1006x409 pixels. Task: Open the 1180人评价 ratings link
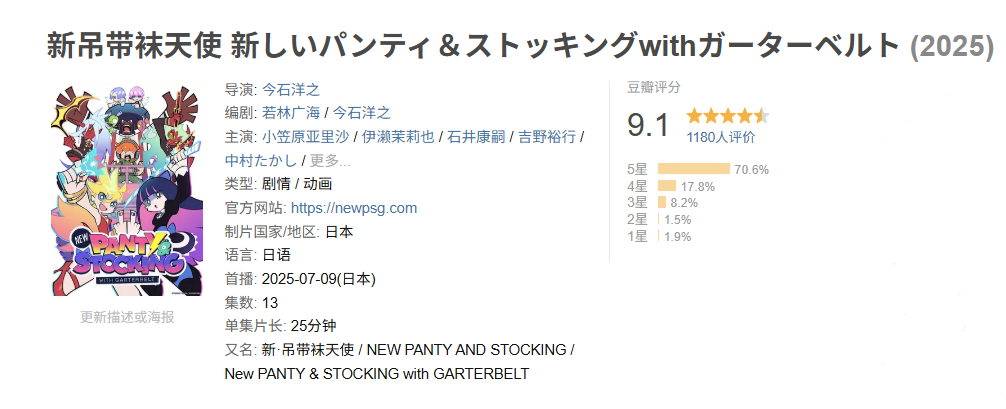point(720,137)
